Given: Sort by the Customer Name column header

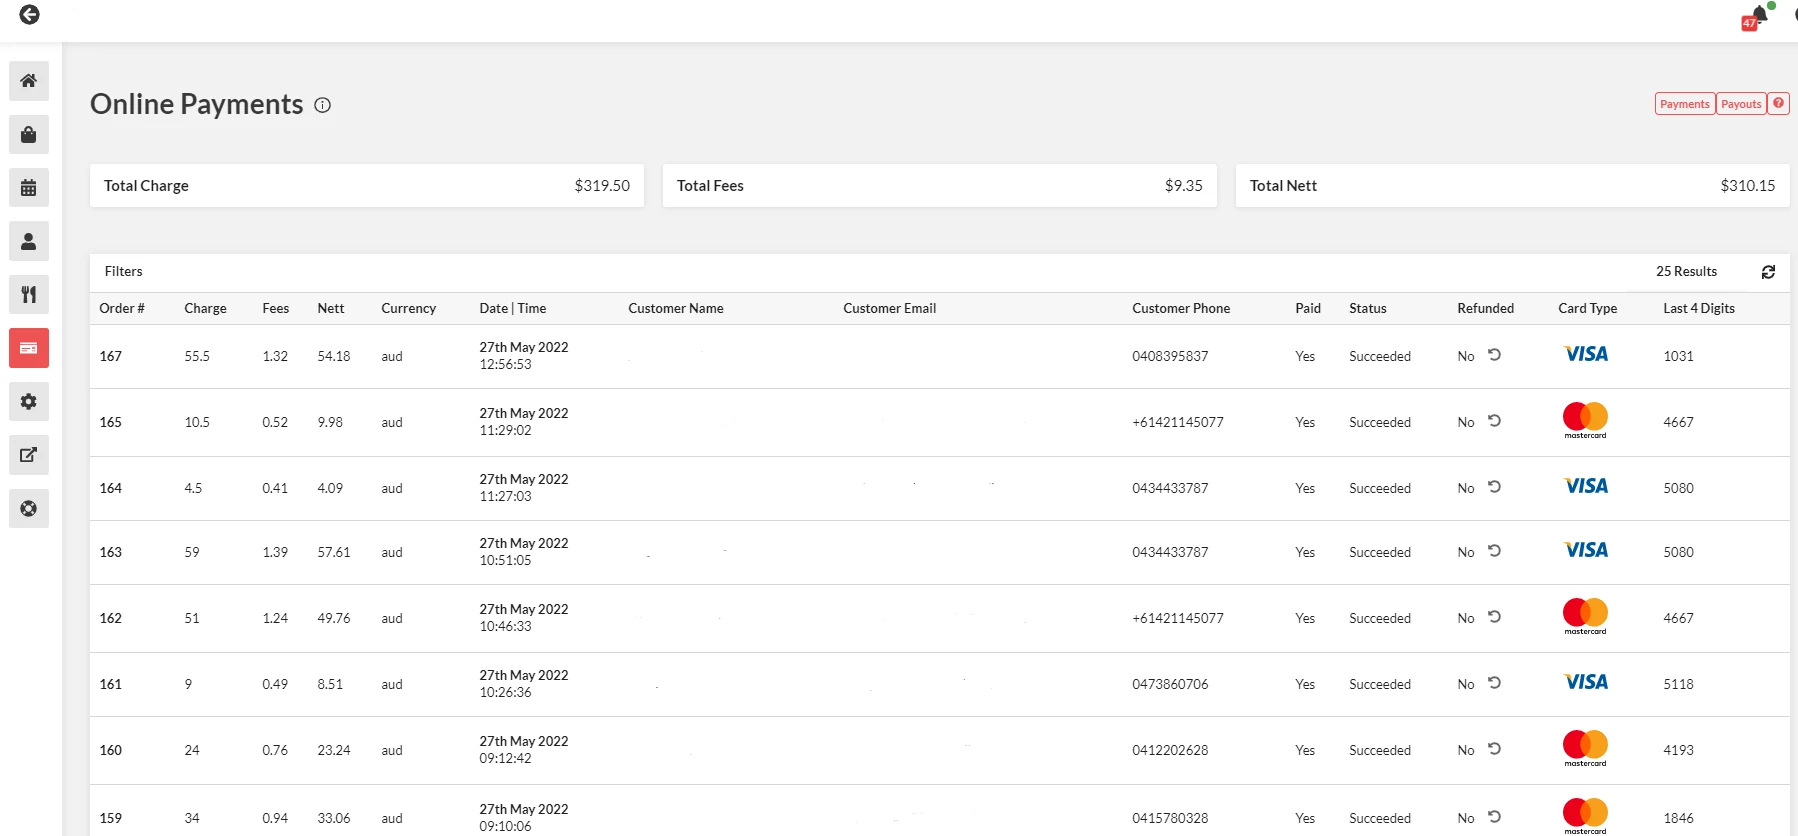Looking at the screenshot, I should (676, 308).
